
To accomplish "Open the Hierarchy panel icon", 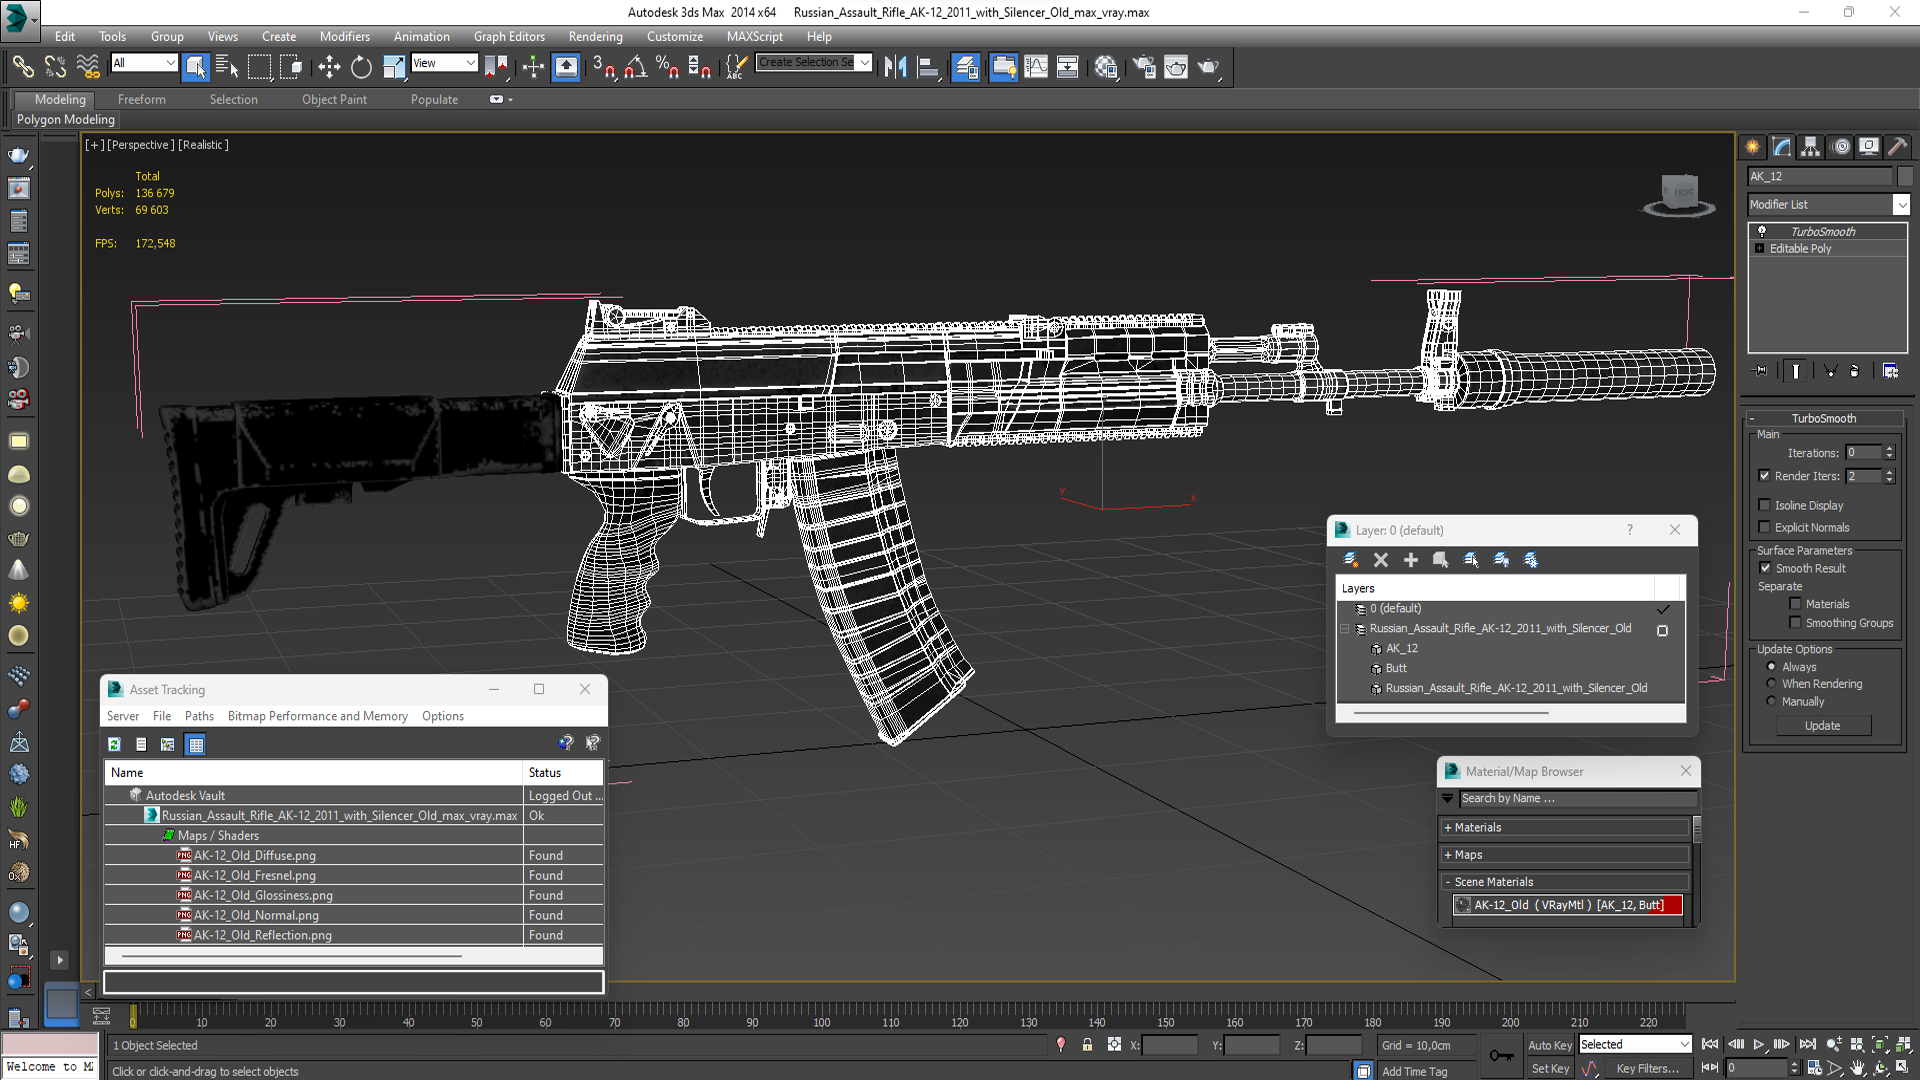I will (x=1811, y=147).
